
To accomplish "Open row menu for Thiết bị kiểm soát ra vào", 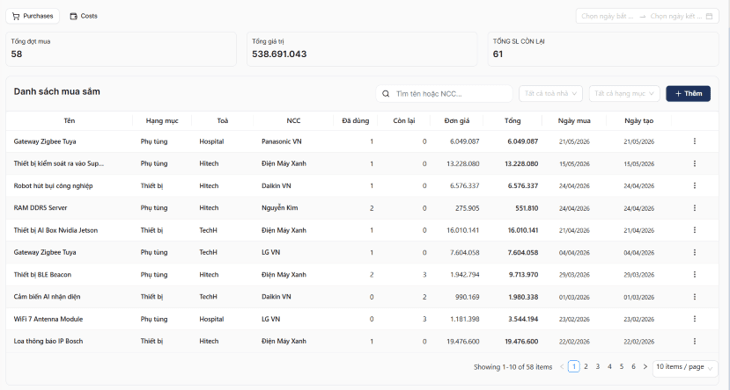I will tap(695, 163).
